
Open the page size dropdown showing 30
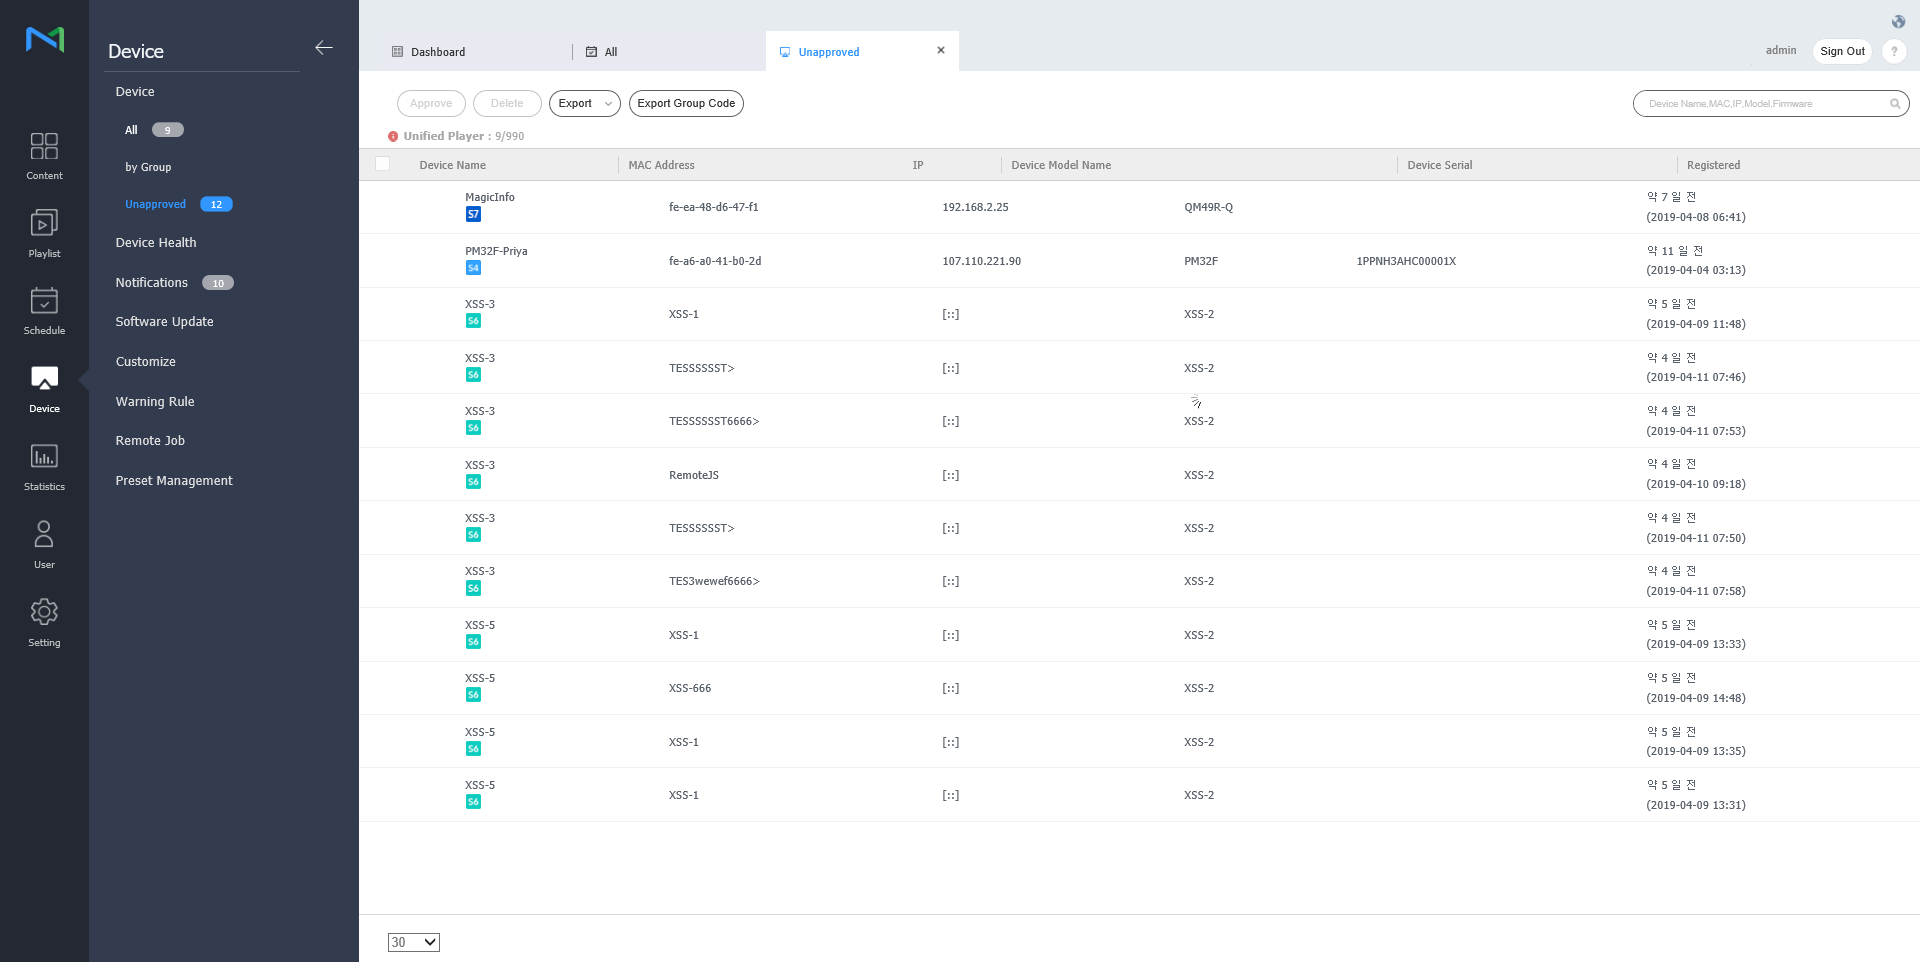pyautogui.click(x=413, y=942)
